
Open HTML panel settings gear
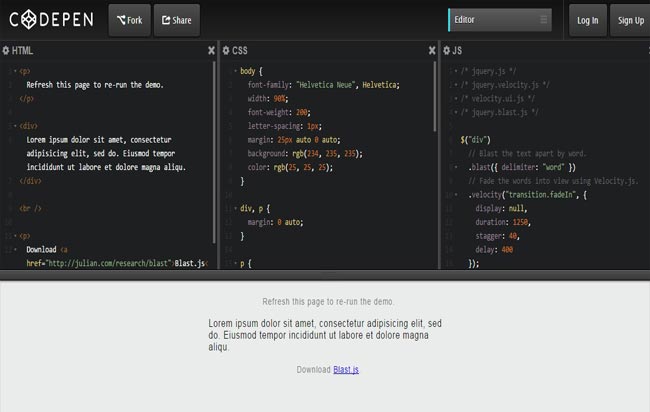click(6, 51)
